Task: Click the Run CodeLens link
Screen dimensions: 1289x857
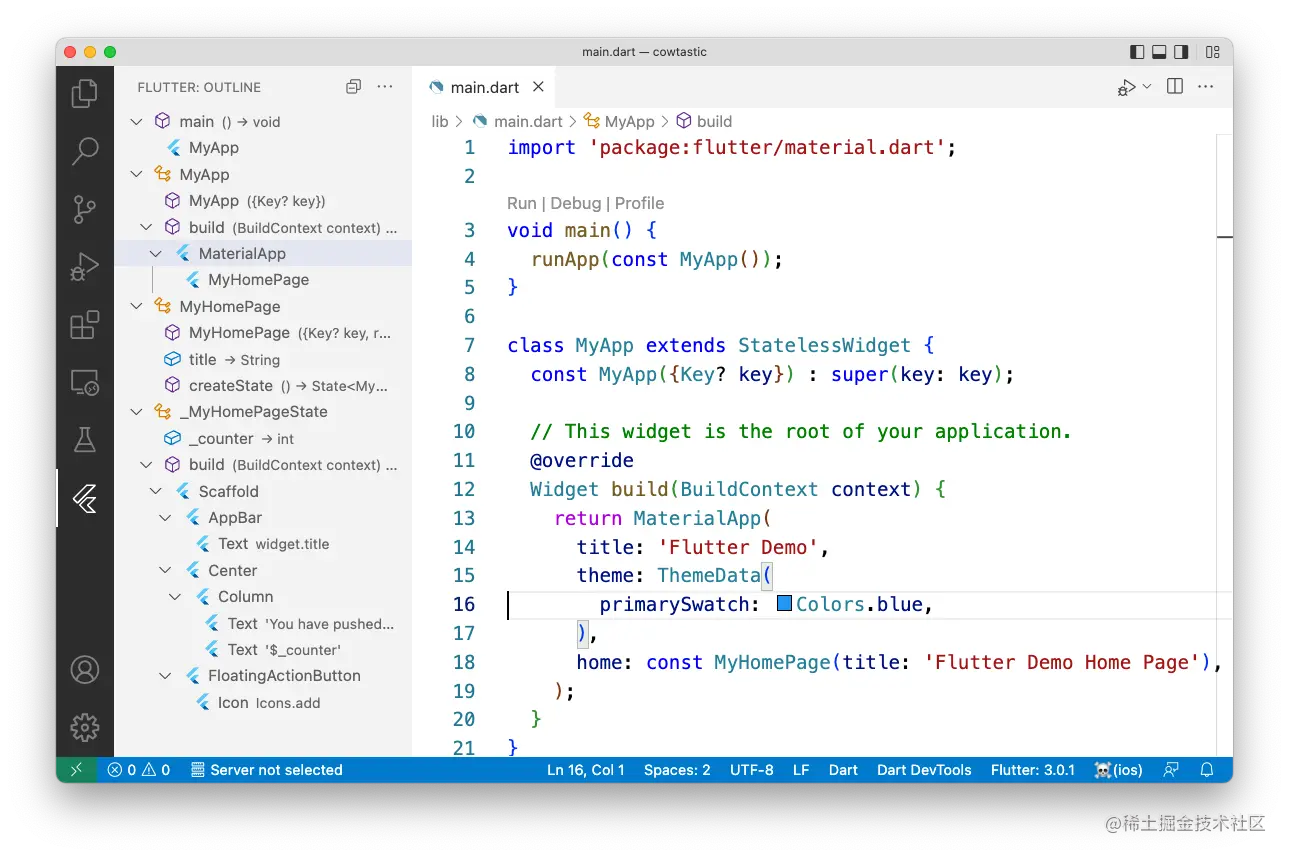Action: (x=522, y=203)
